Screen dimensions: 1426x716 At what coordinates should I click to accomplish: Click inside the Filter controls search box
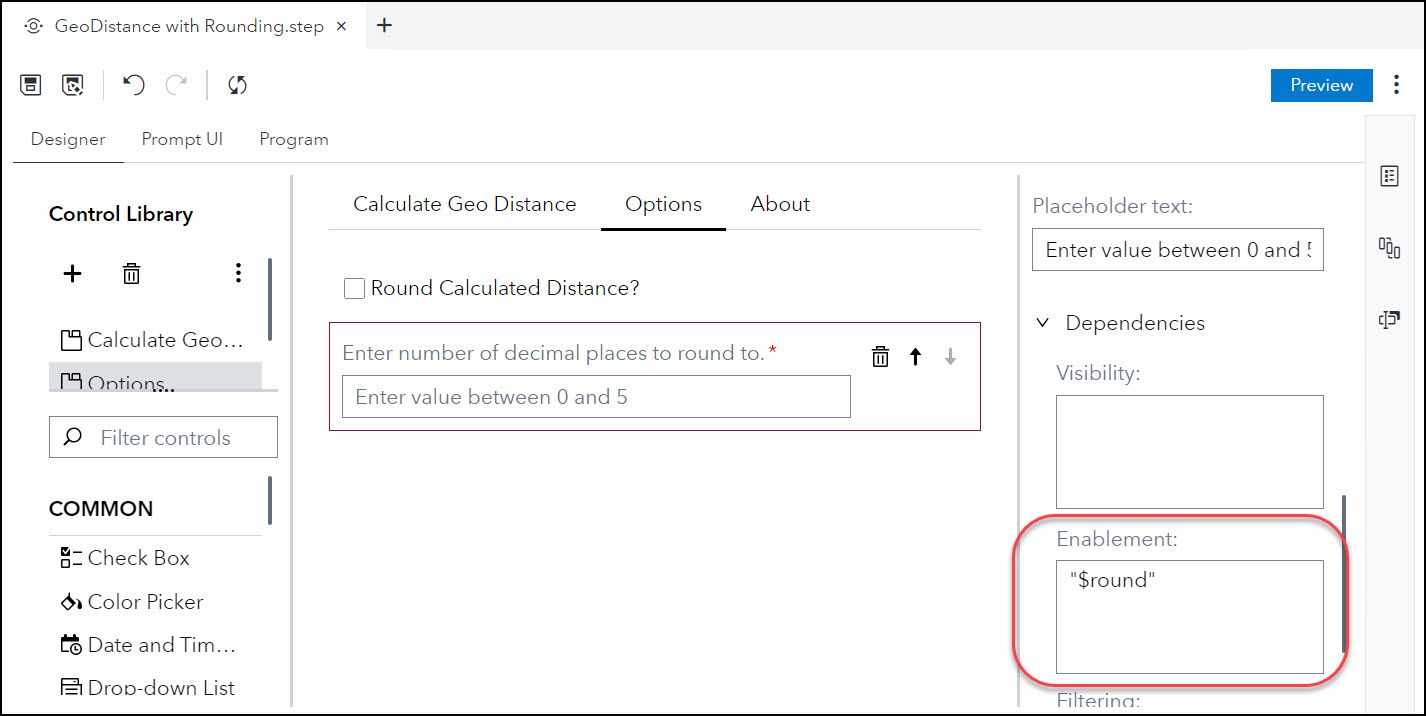tap(163, 437)
